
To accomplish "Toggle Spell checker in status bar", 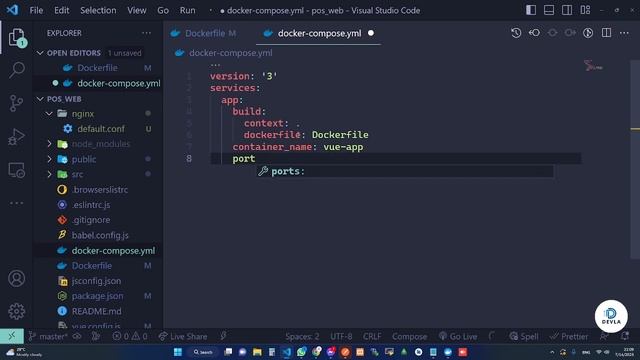I will [524, 336].
